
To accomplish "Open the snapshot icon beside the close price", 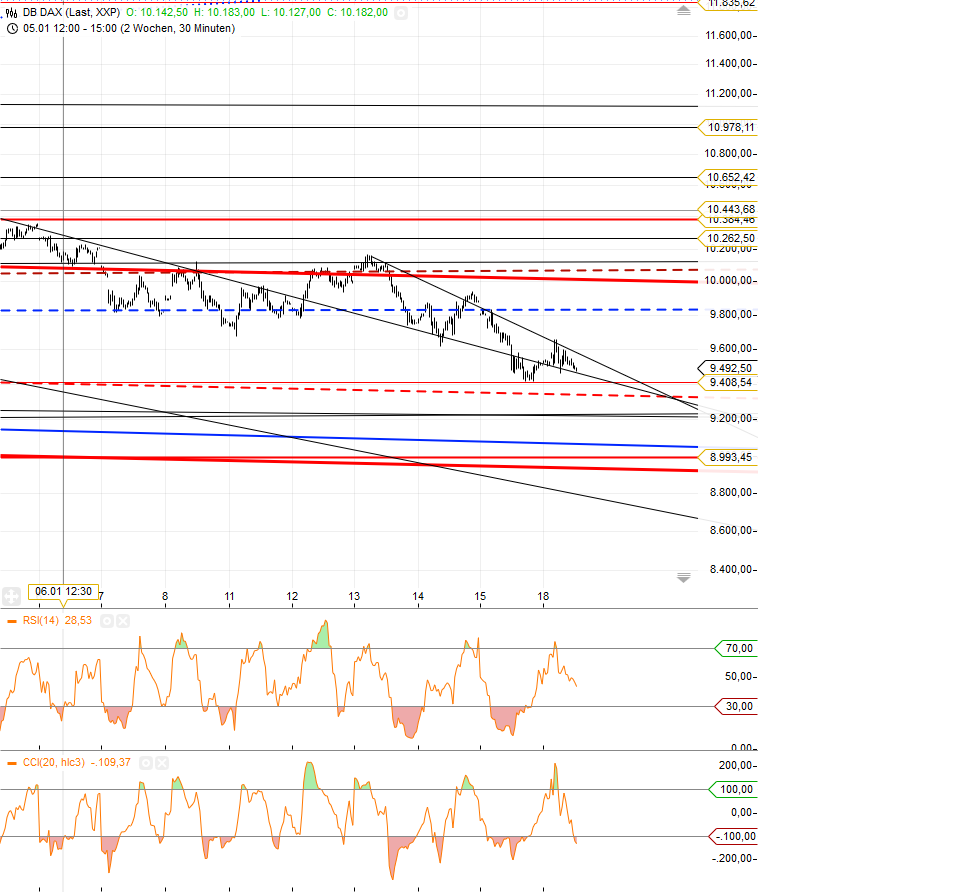I will [401, 13].
